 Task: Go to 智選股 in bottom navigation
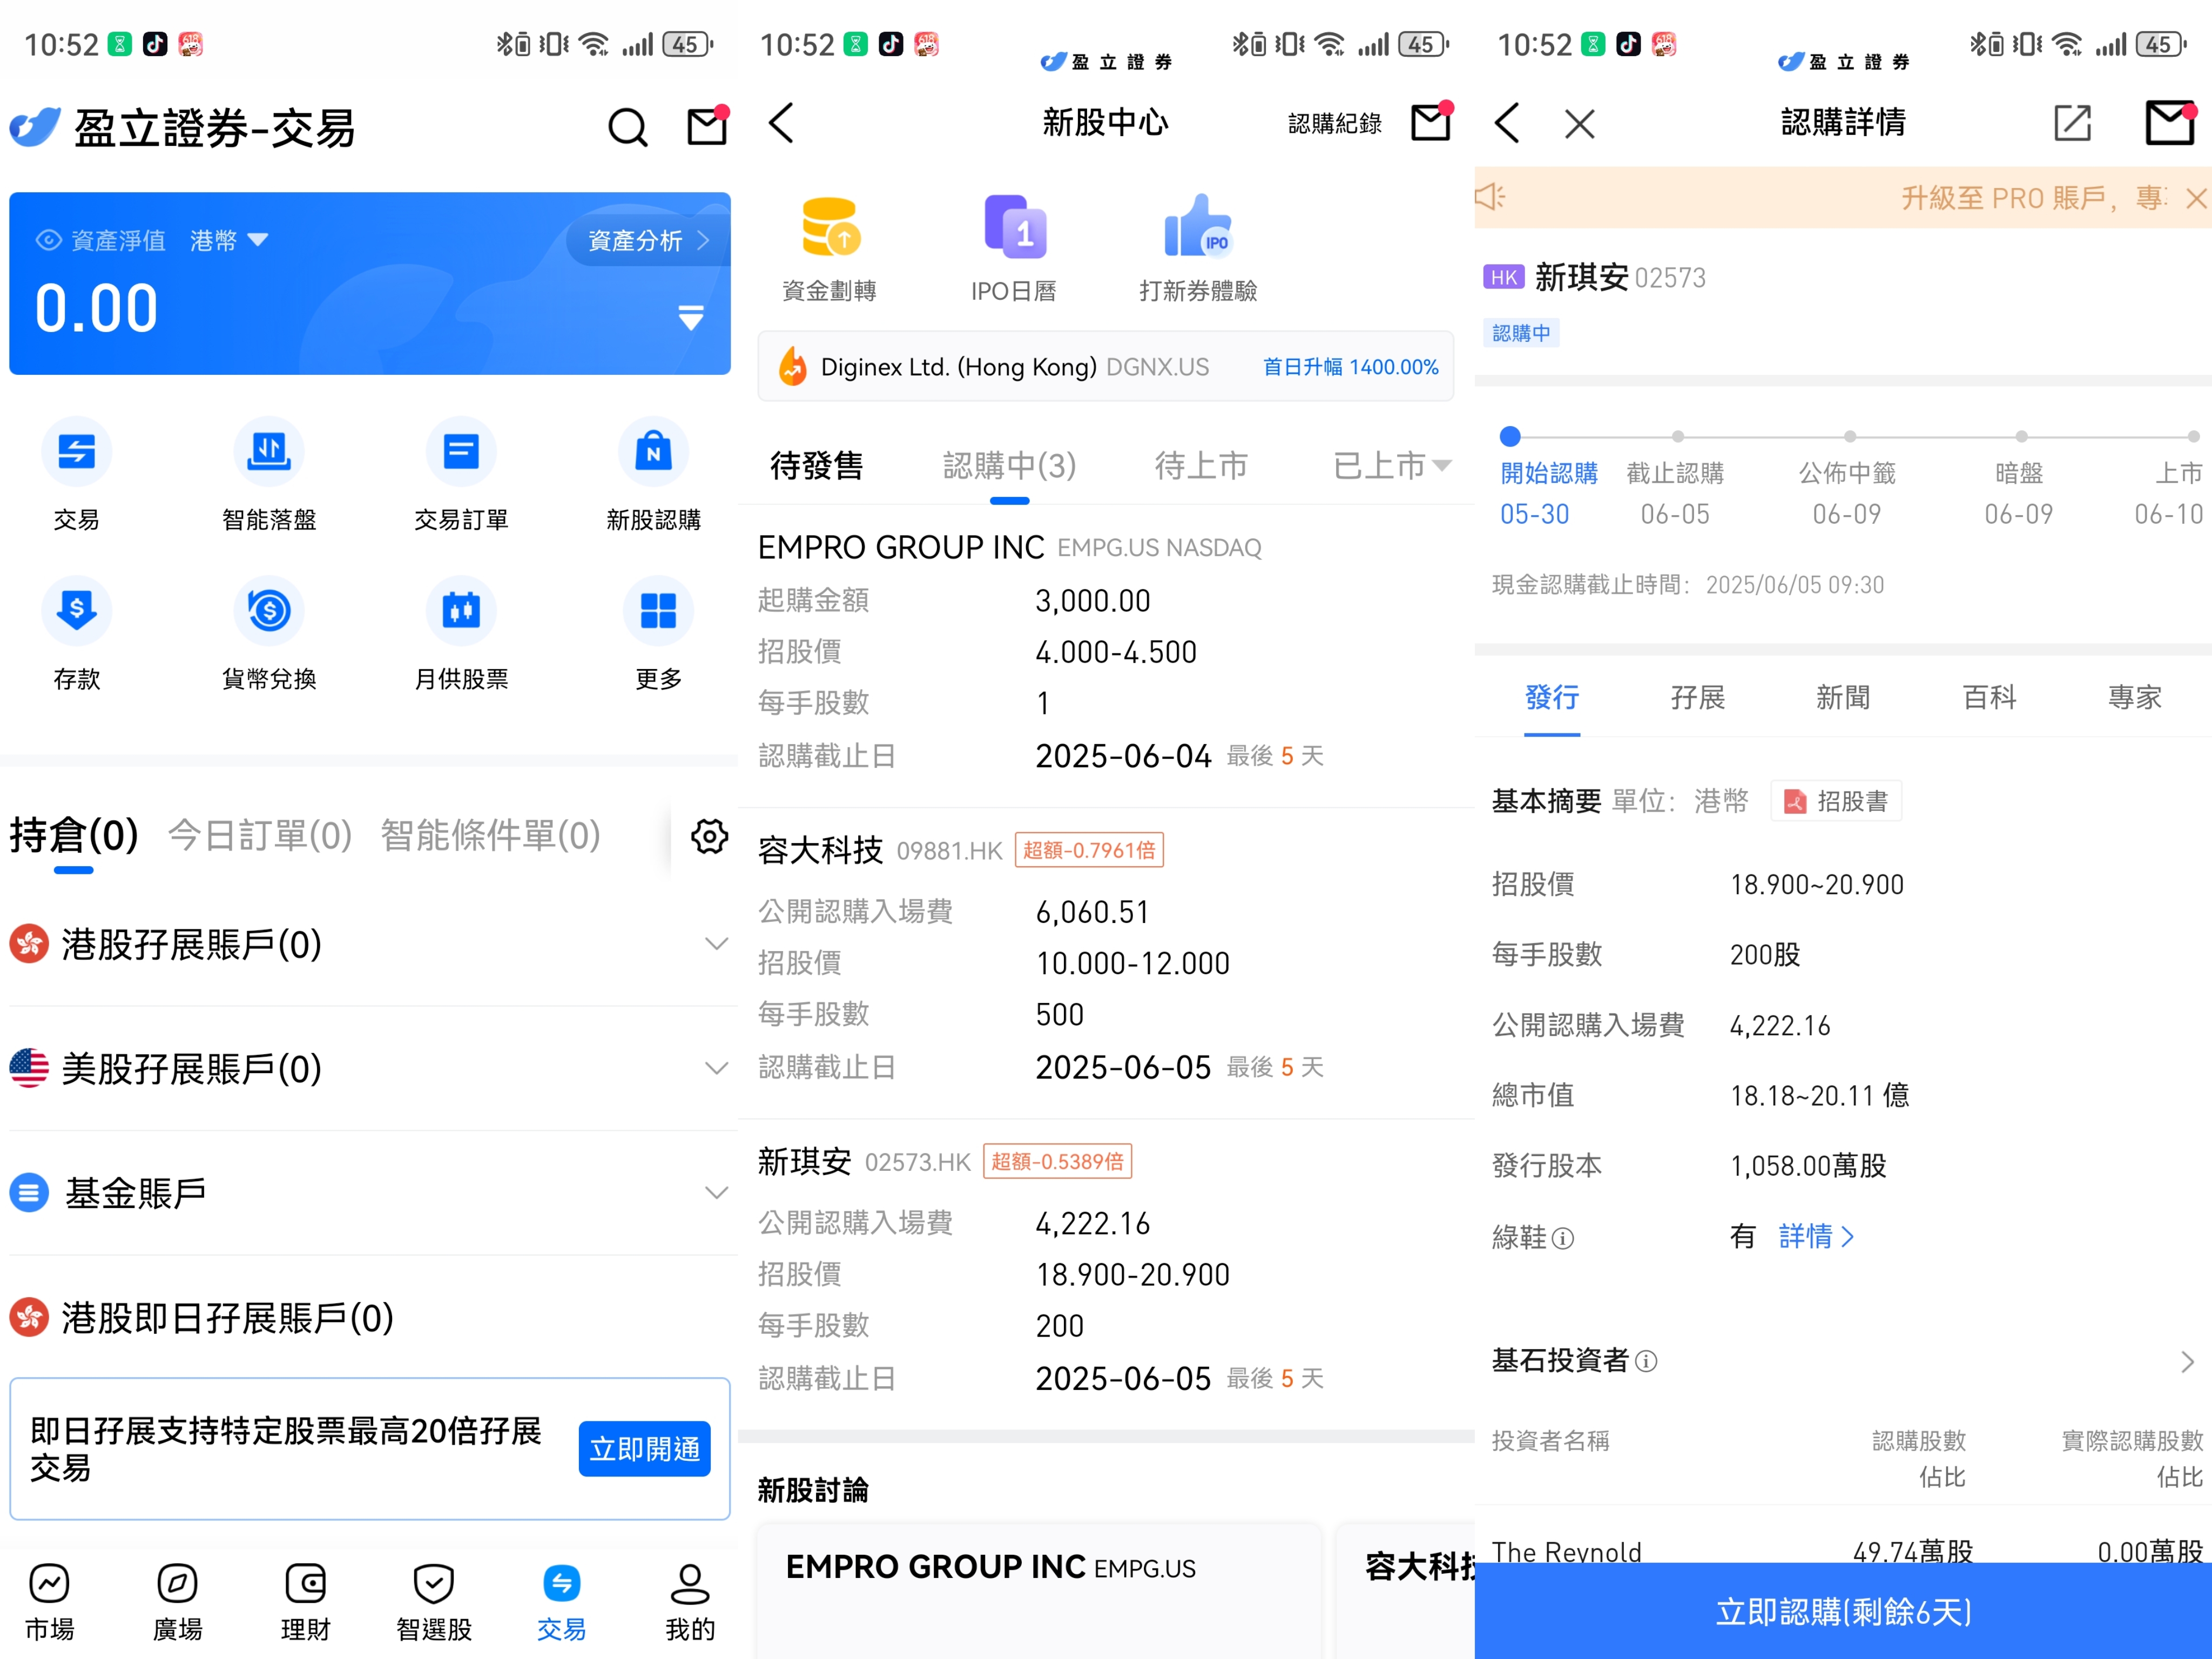tap(434, 1603)
